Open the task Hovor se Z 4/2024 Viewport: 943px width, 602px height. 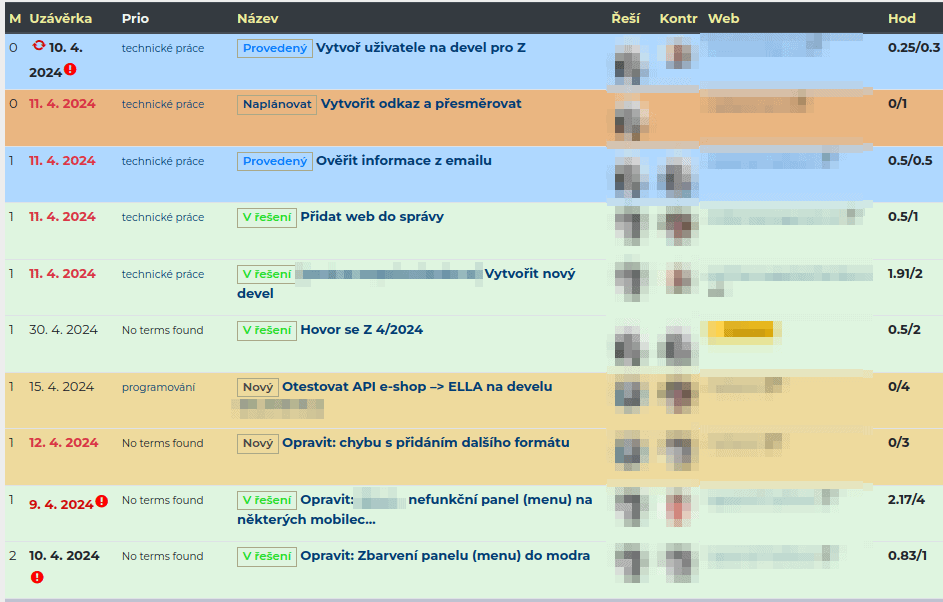pos(361,330)
